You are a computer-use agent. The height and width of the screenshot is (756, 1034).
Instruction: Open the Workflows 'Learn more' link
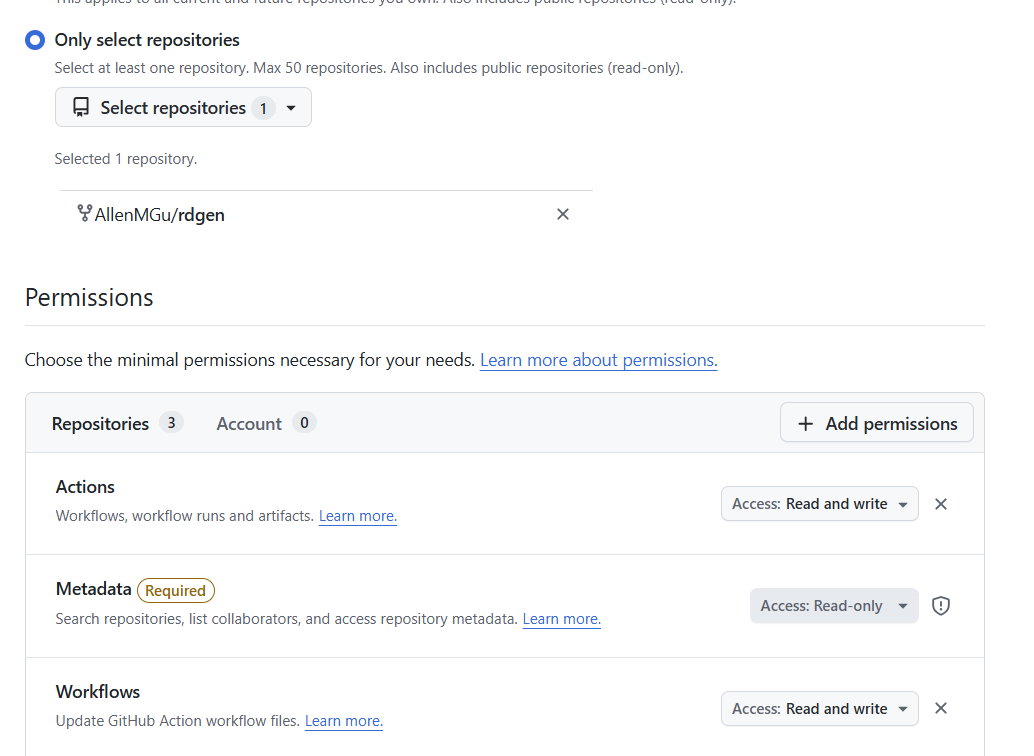[x=344, y=721]
